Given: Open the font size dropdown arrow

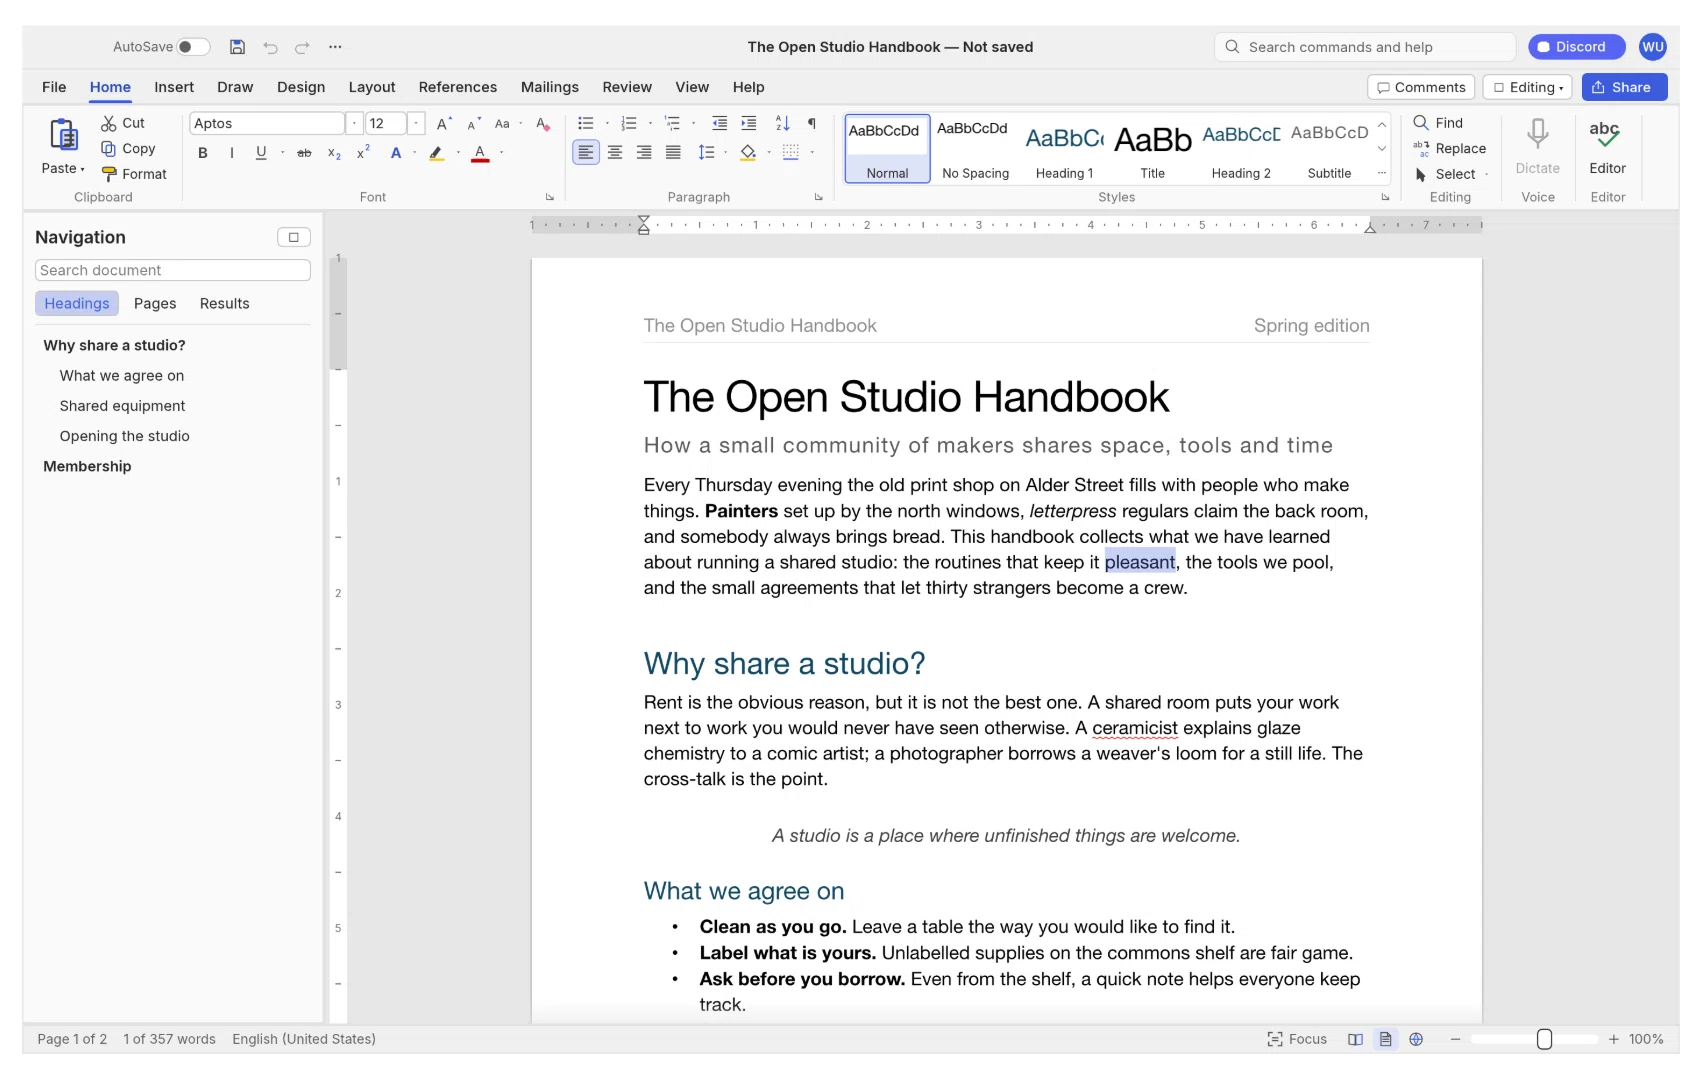Looking at the screenshot, I should tap(416, 124).
